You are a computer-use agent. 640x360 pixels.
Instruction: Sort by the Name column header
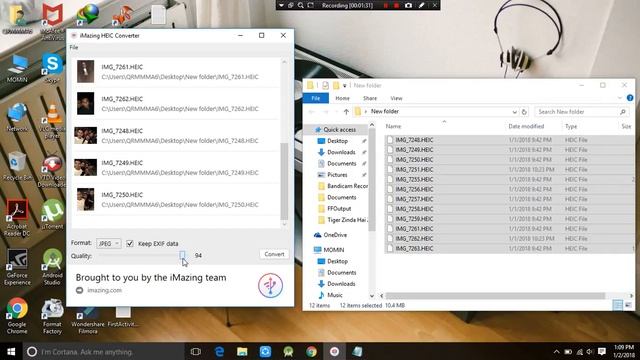[x=393, y=127]
